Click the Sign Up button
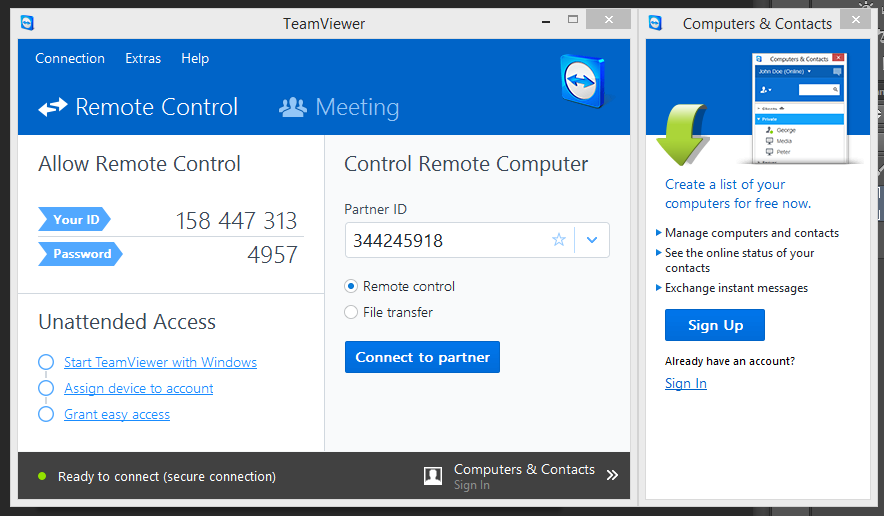 pos(715,325)
